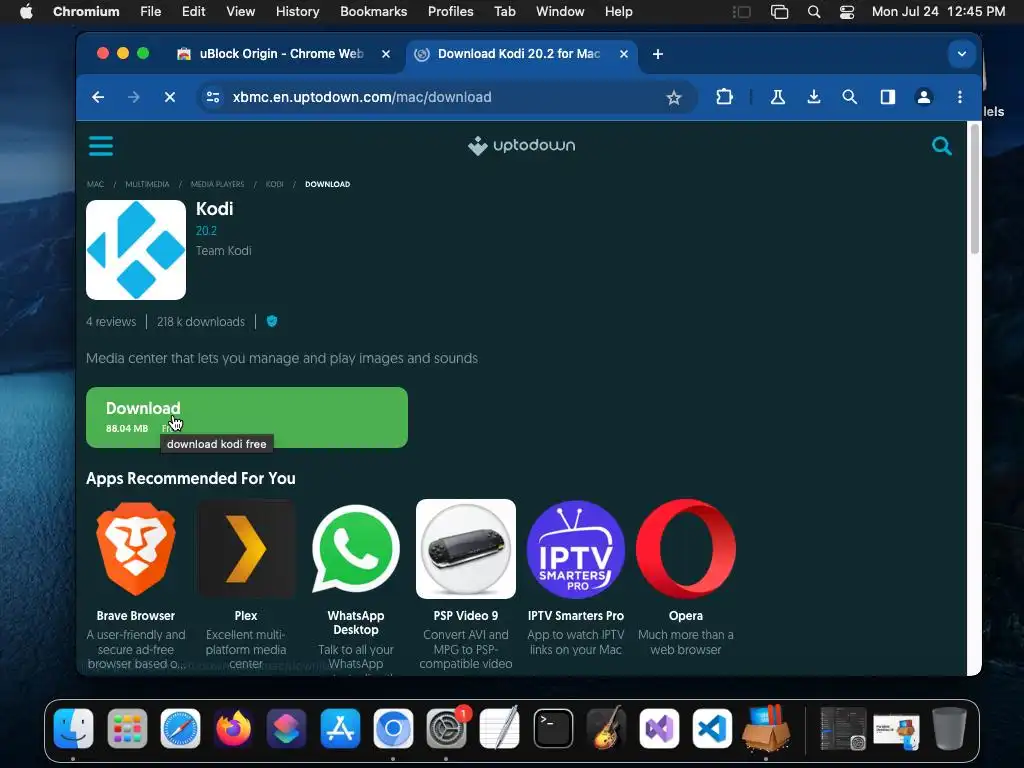Click the Team Kodi developer name
1024x768 pixels.
click(223, 251)
